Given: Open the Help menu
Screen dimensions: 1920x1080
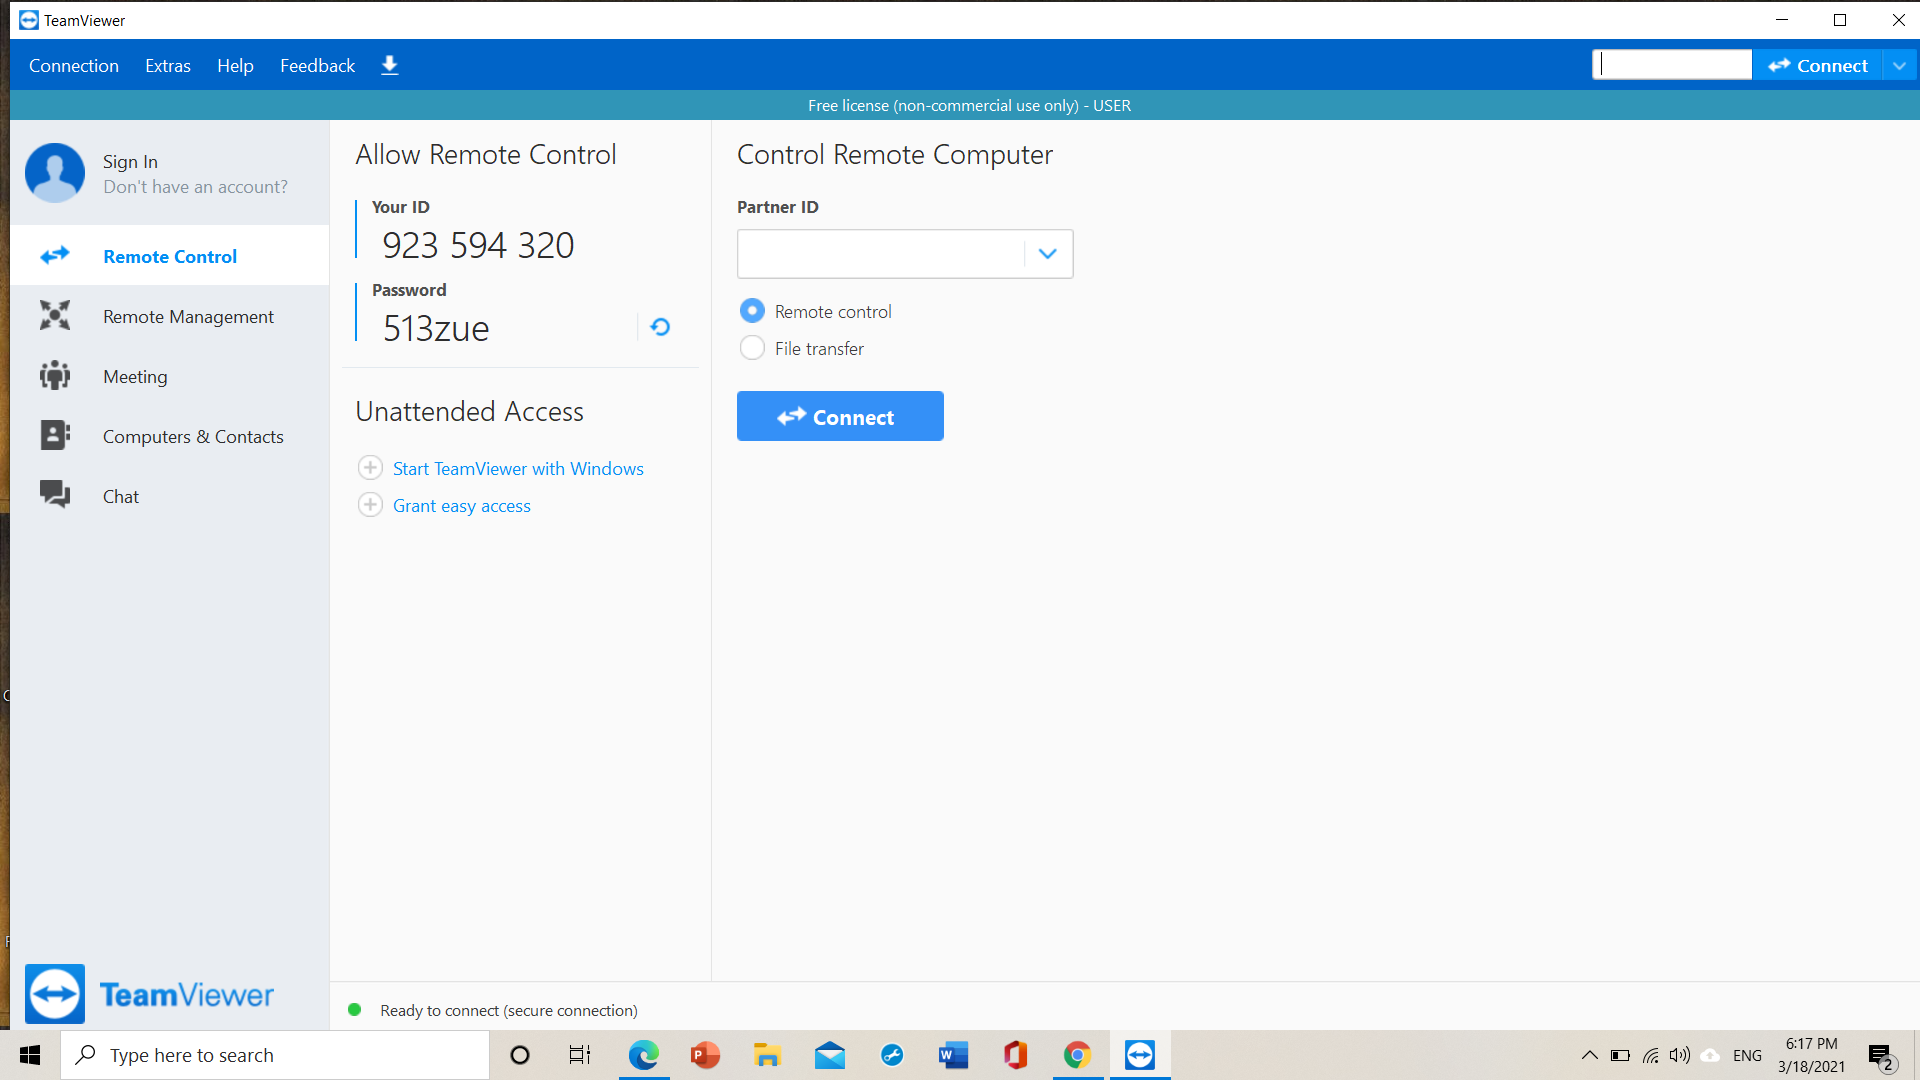Looking at the screenshot, I should [x=235, y=65].
